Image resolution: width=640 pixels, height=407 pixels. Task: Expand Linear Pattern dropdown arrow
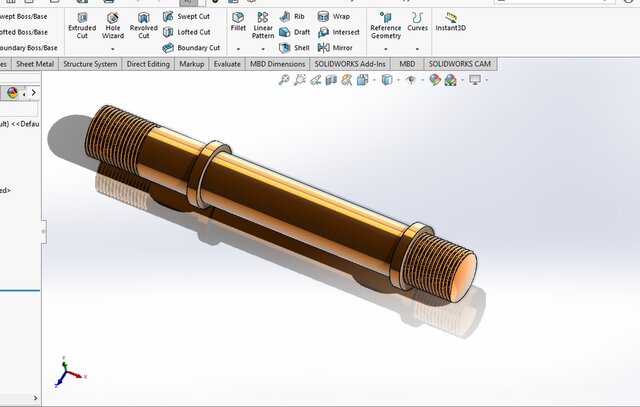click(263, 49)
